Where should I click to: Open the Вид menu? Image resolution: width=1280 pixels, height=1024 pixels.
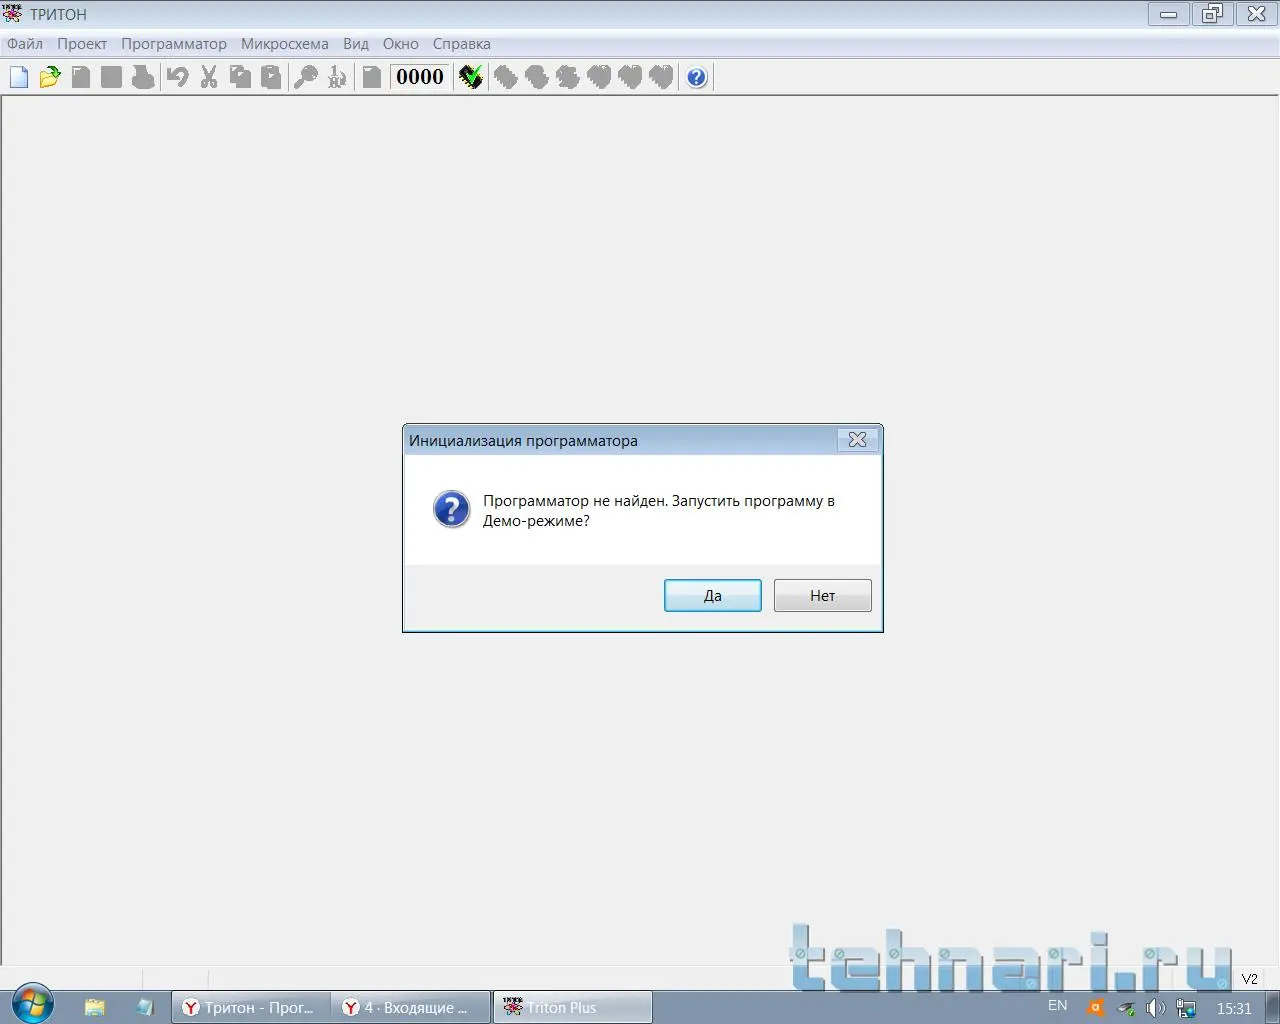(356, 44)
